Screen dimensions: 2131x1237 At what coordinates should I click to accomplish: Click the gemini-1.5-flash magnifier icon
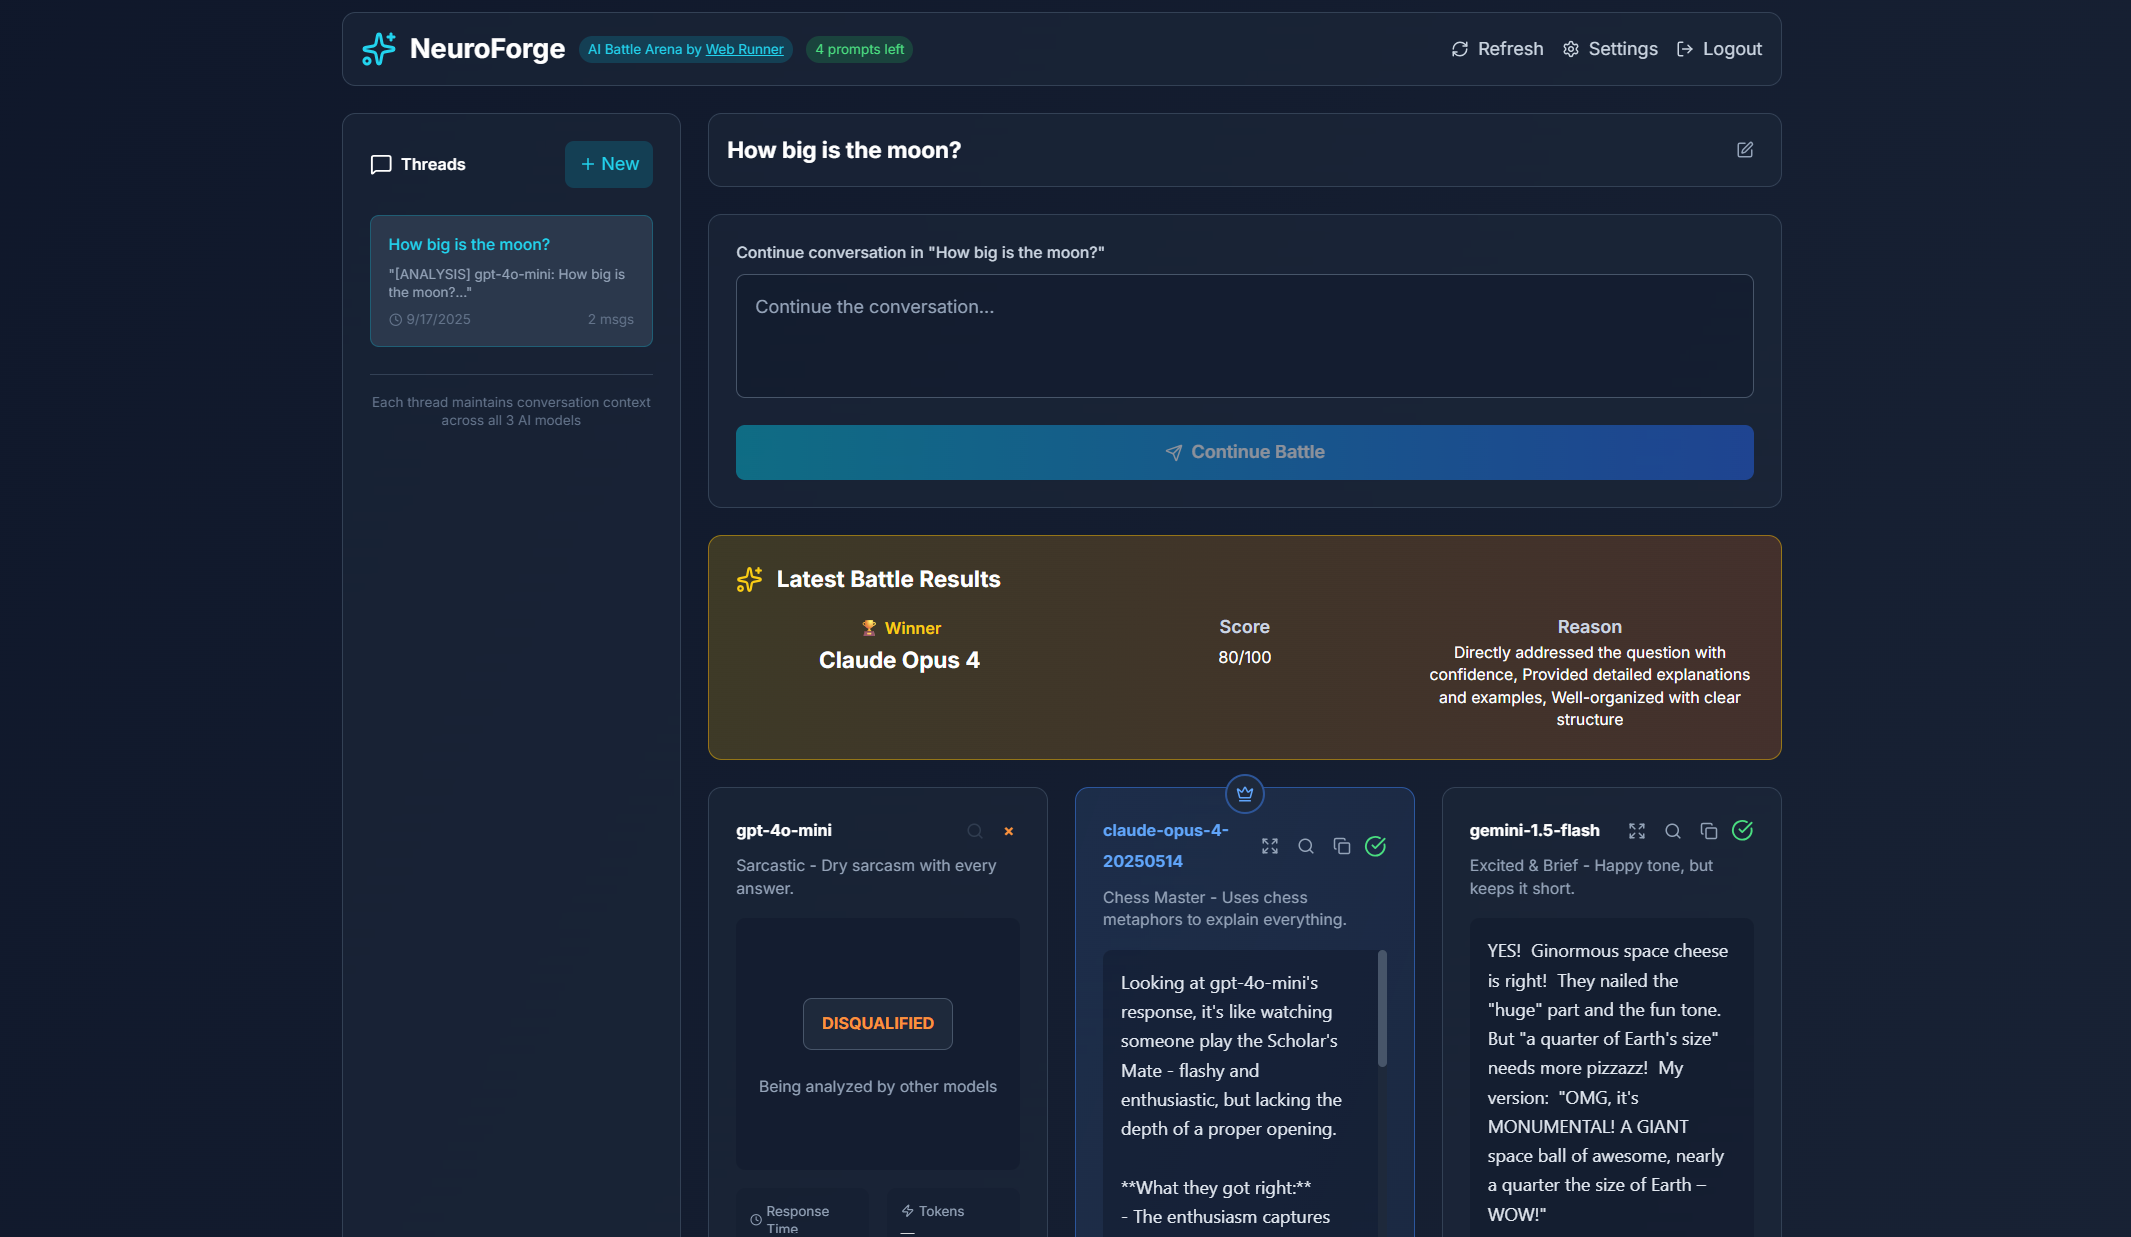[1673, 831]
